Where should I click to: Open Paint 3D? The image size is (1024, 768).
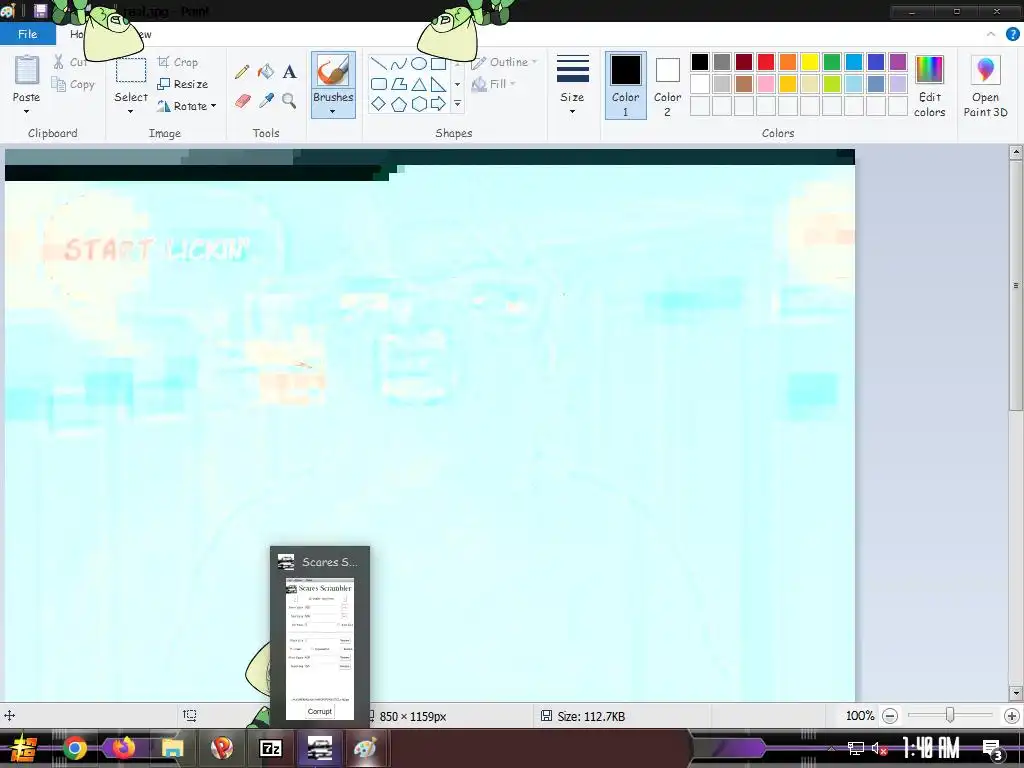point(985,86)
